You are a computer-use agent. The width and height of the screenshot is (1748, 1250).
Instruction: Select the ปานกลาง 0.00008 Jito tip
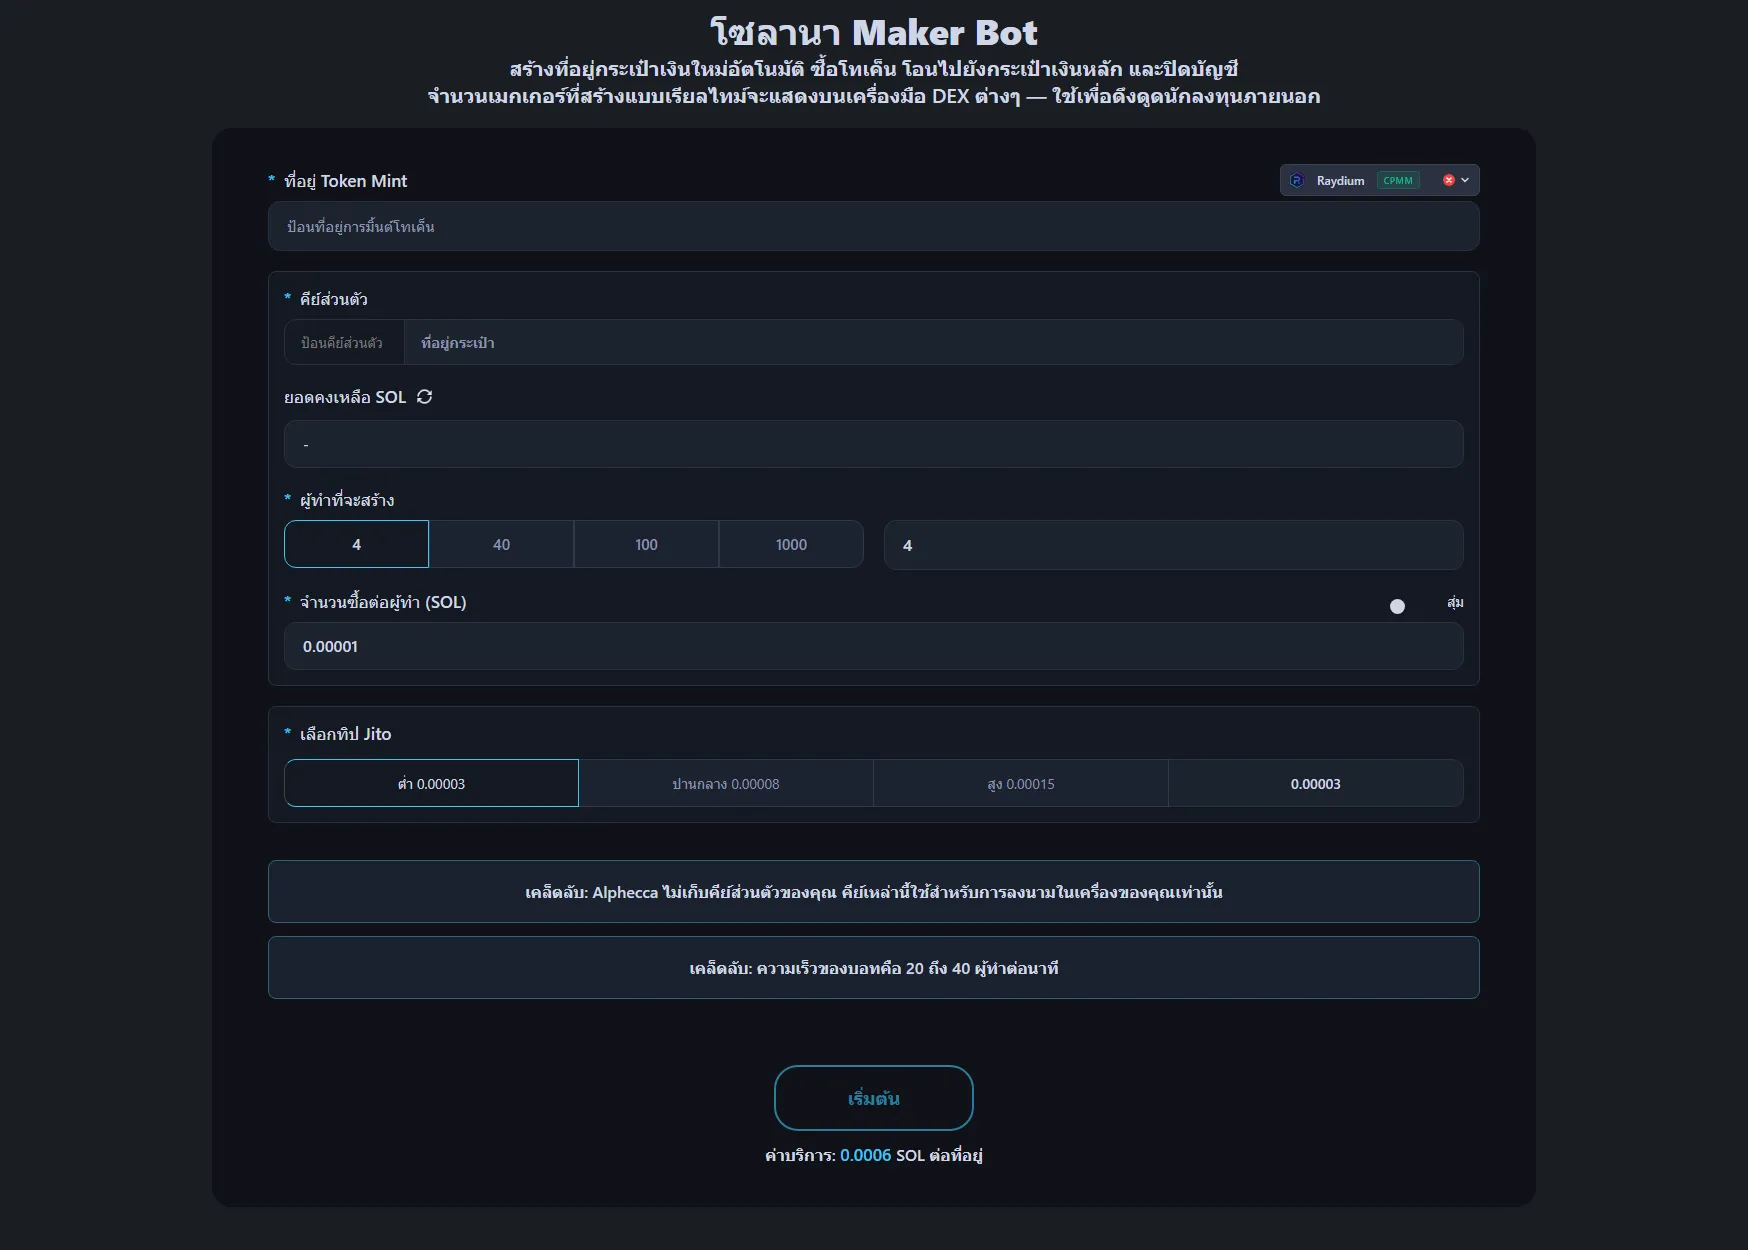coord(726,784)
